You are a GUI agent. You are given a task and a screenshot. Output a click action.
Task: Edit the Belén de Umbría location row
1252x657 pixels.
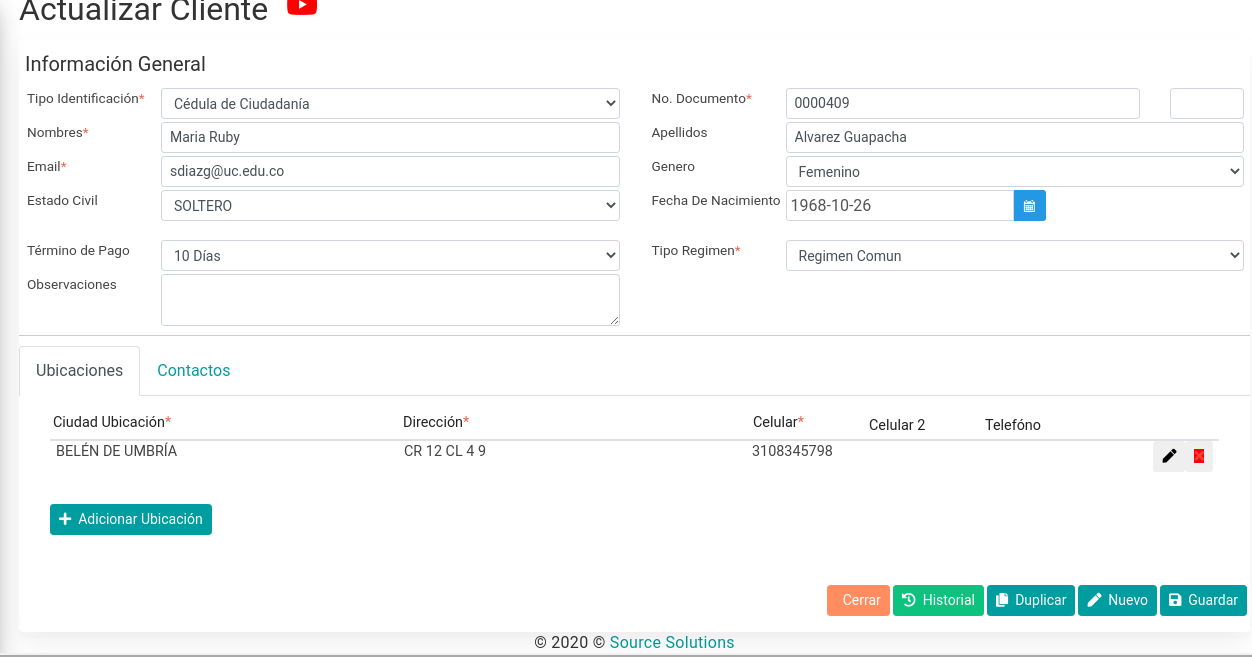[x=1169, y=456]
